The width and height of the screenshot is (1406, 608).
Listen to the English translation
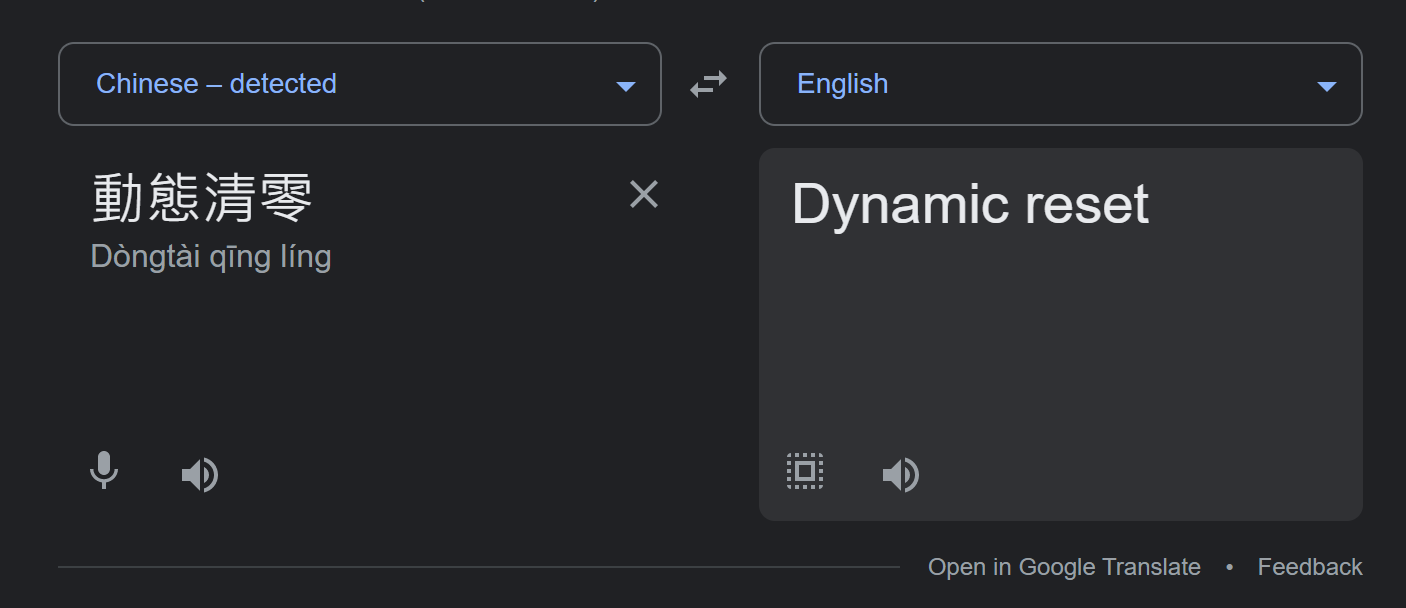pos(901,475)
